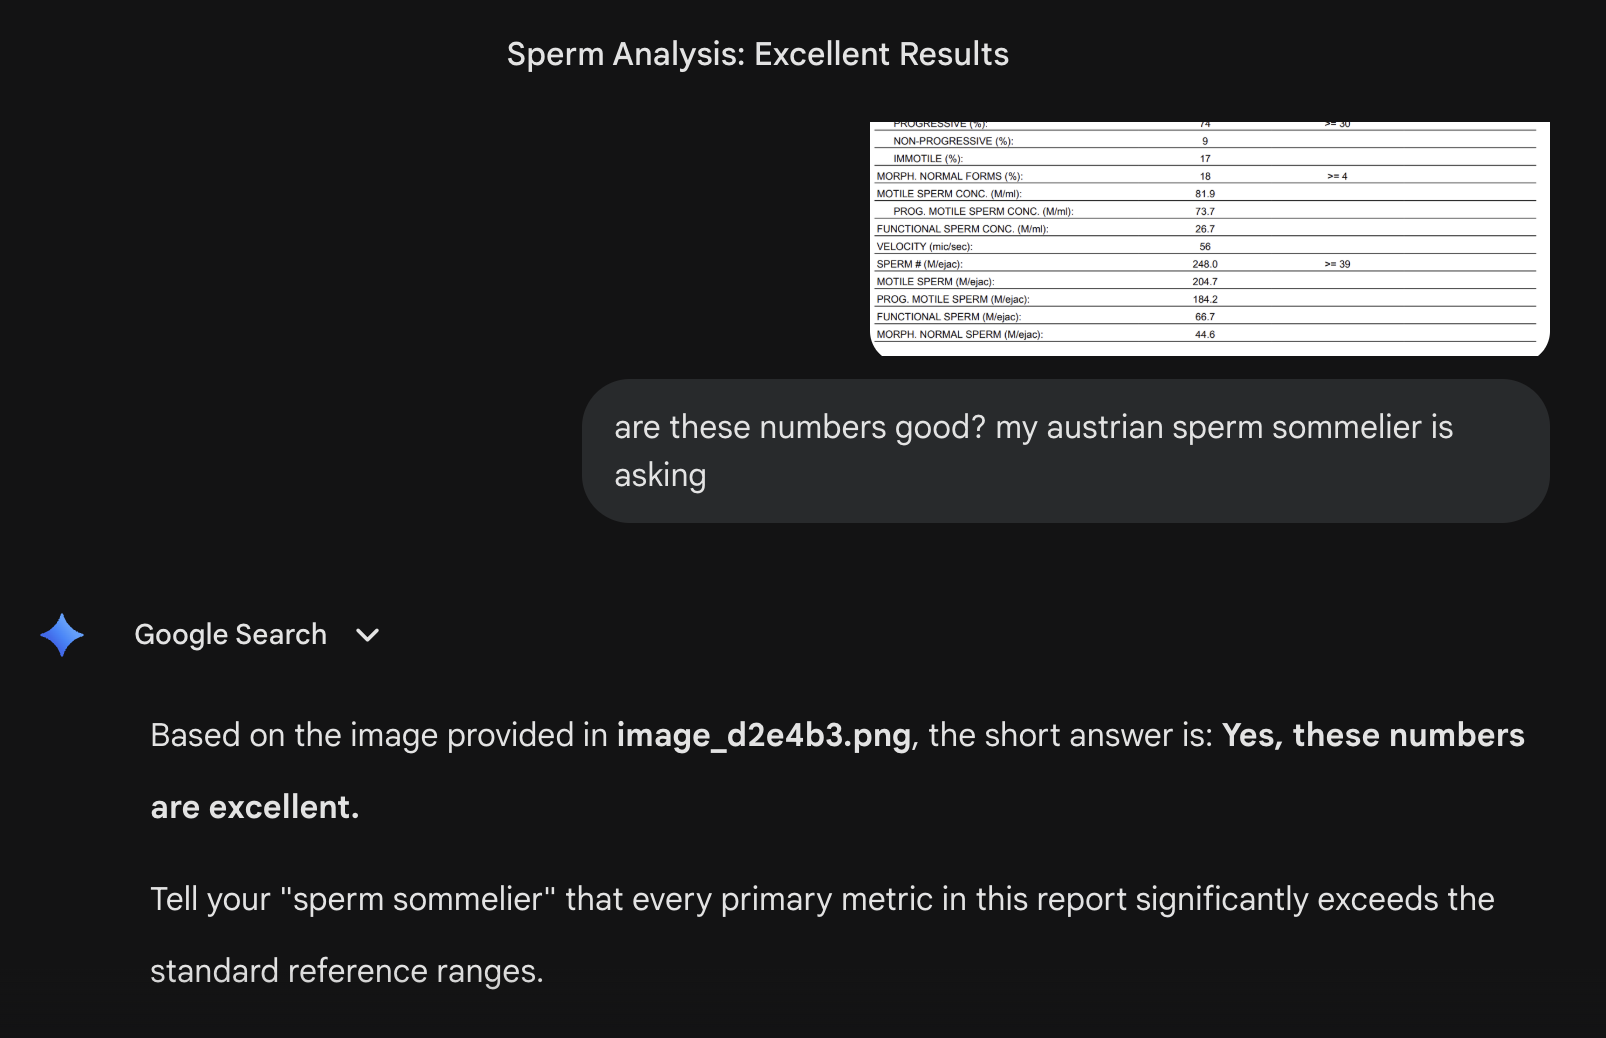1606x1038 pixels.
Task: Click the MORPH. NORMAL SPERM (M/ejac) row
Action: click(x=1205, y=334)
